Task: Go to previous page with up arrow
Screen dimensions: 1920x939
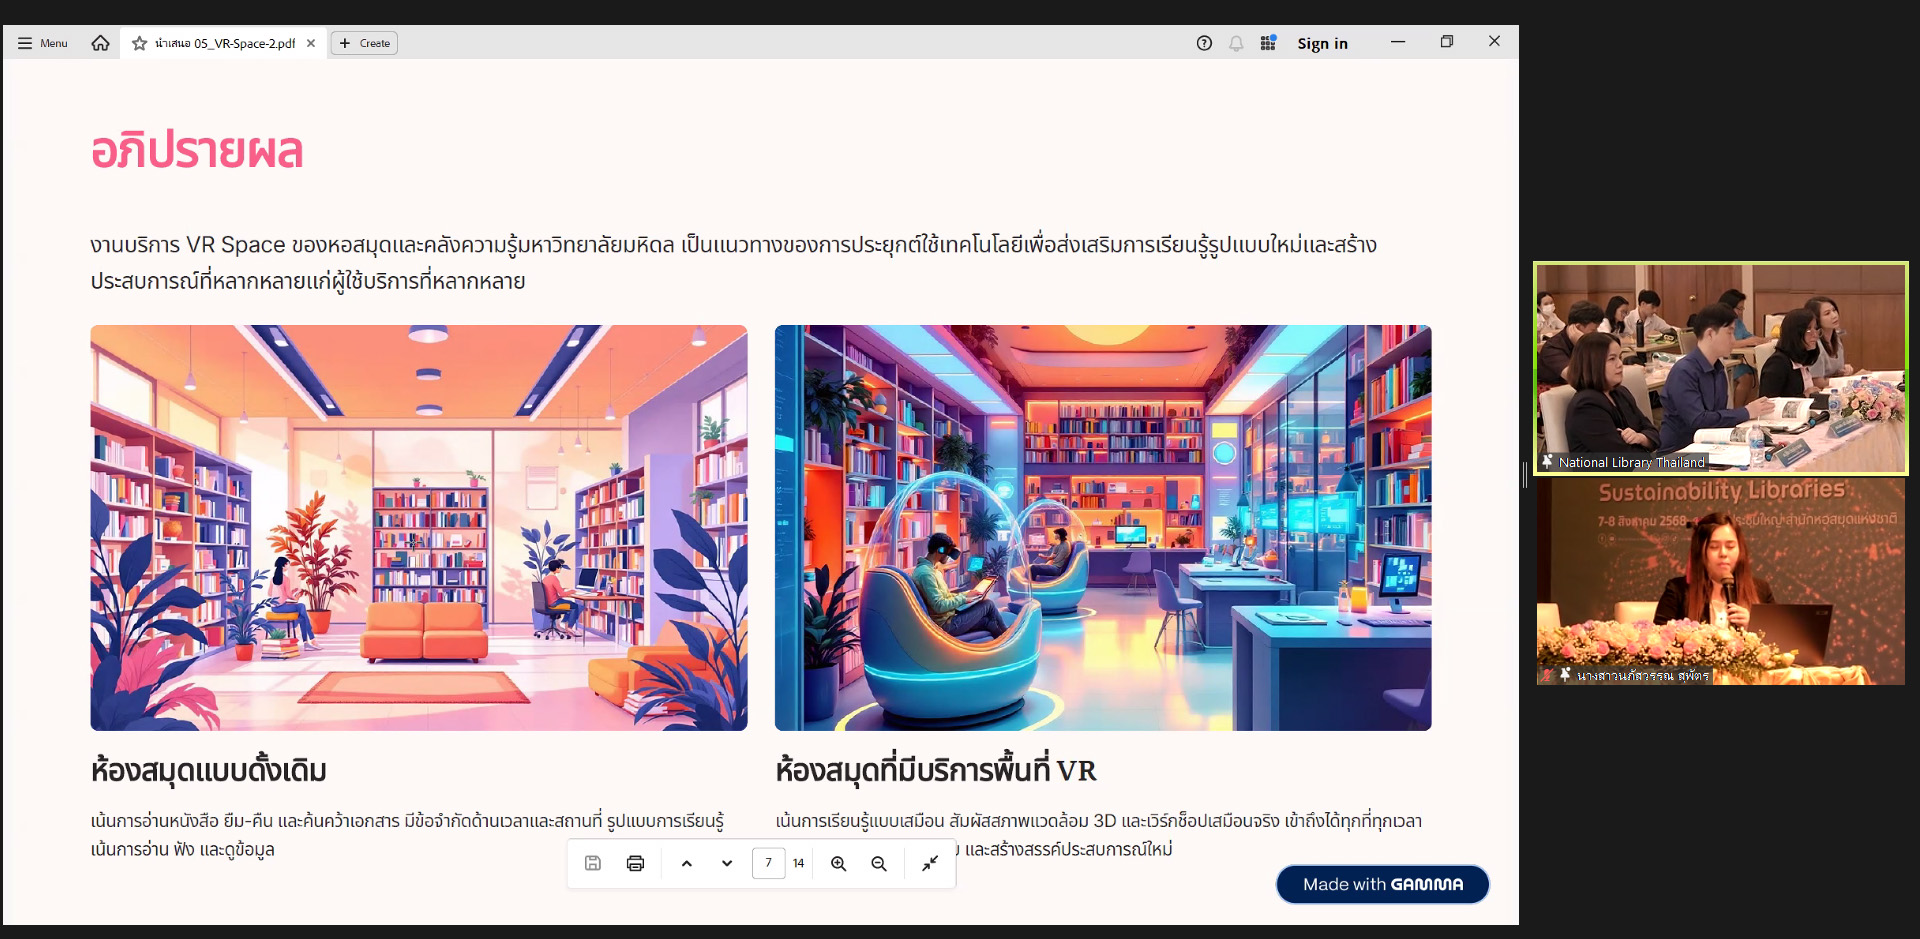Action: 687,863
